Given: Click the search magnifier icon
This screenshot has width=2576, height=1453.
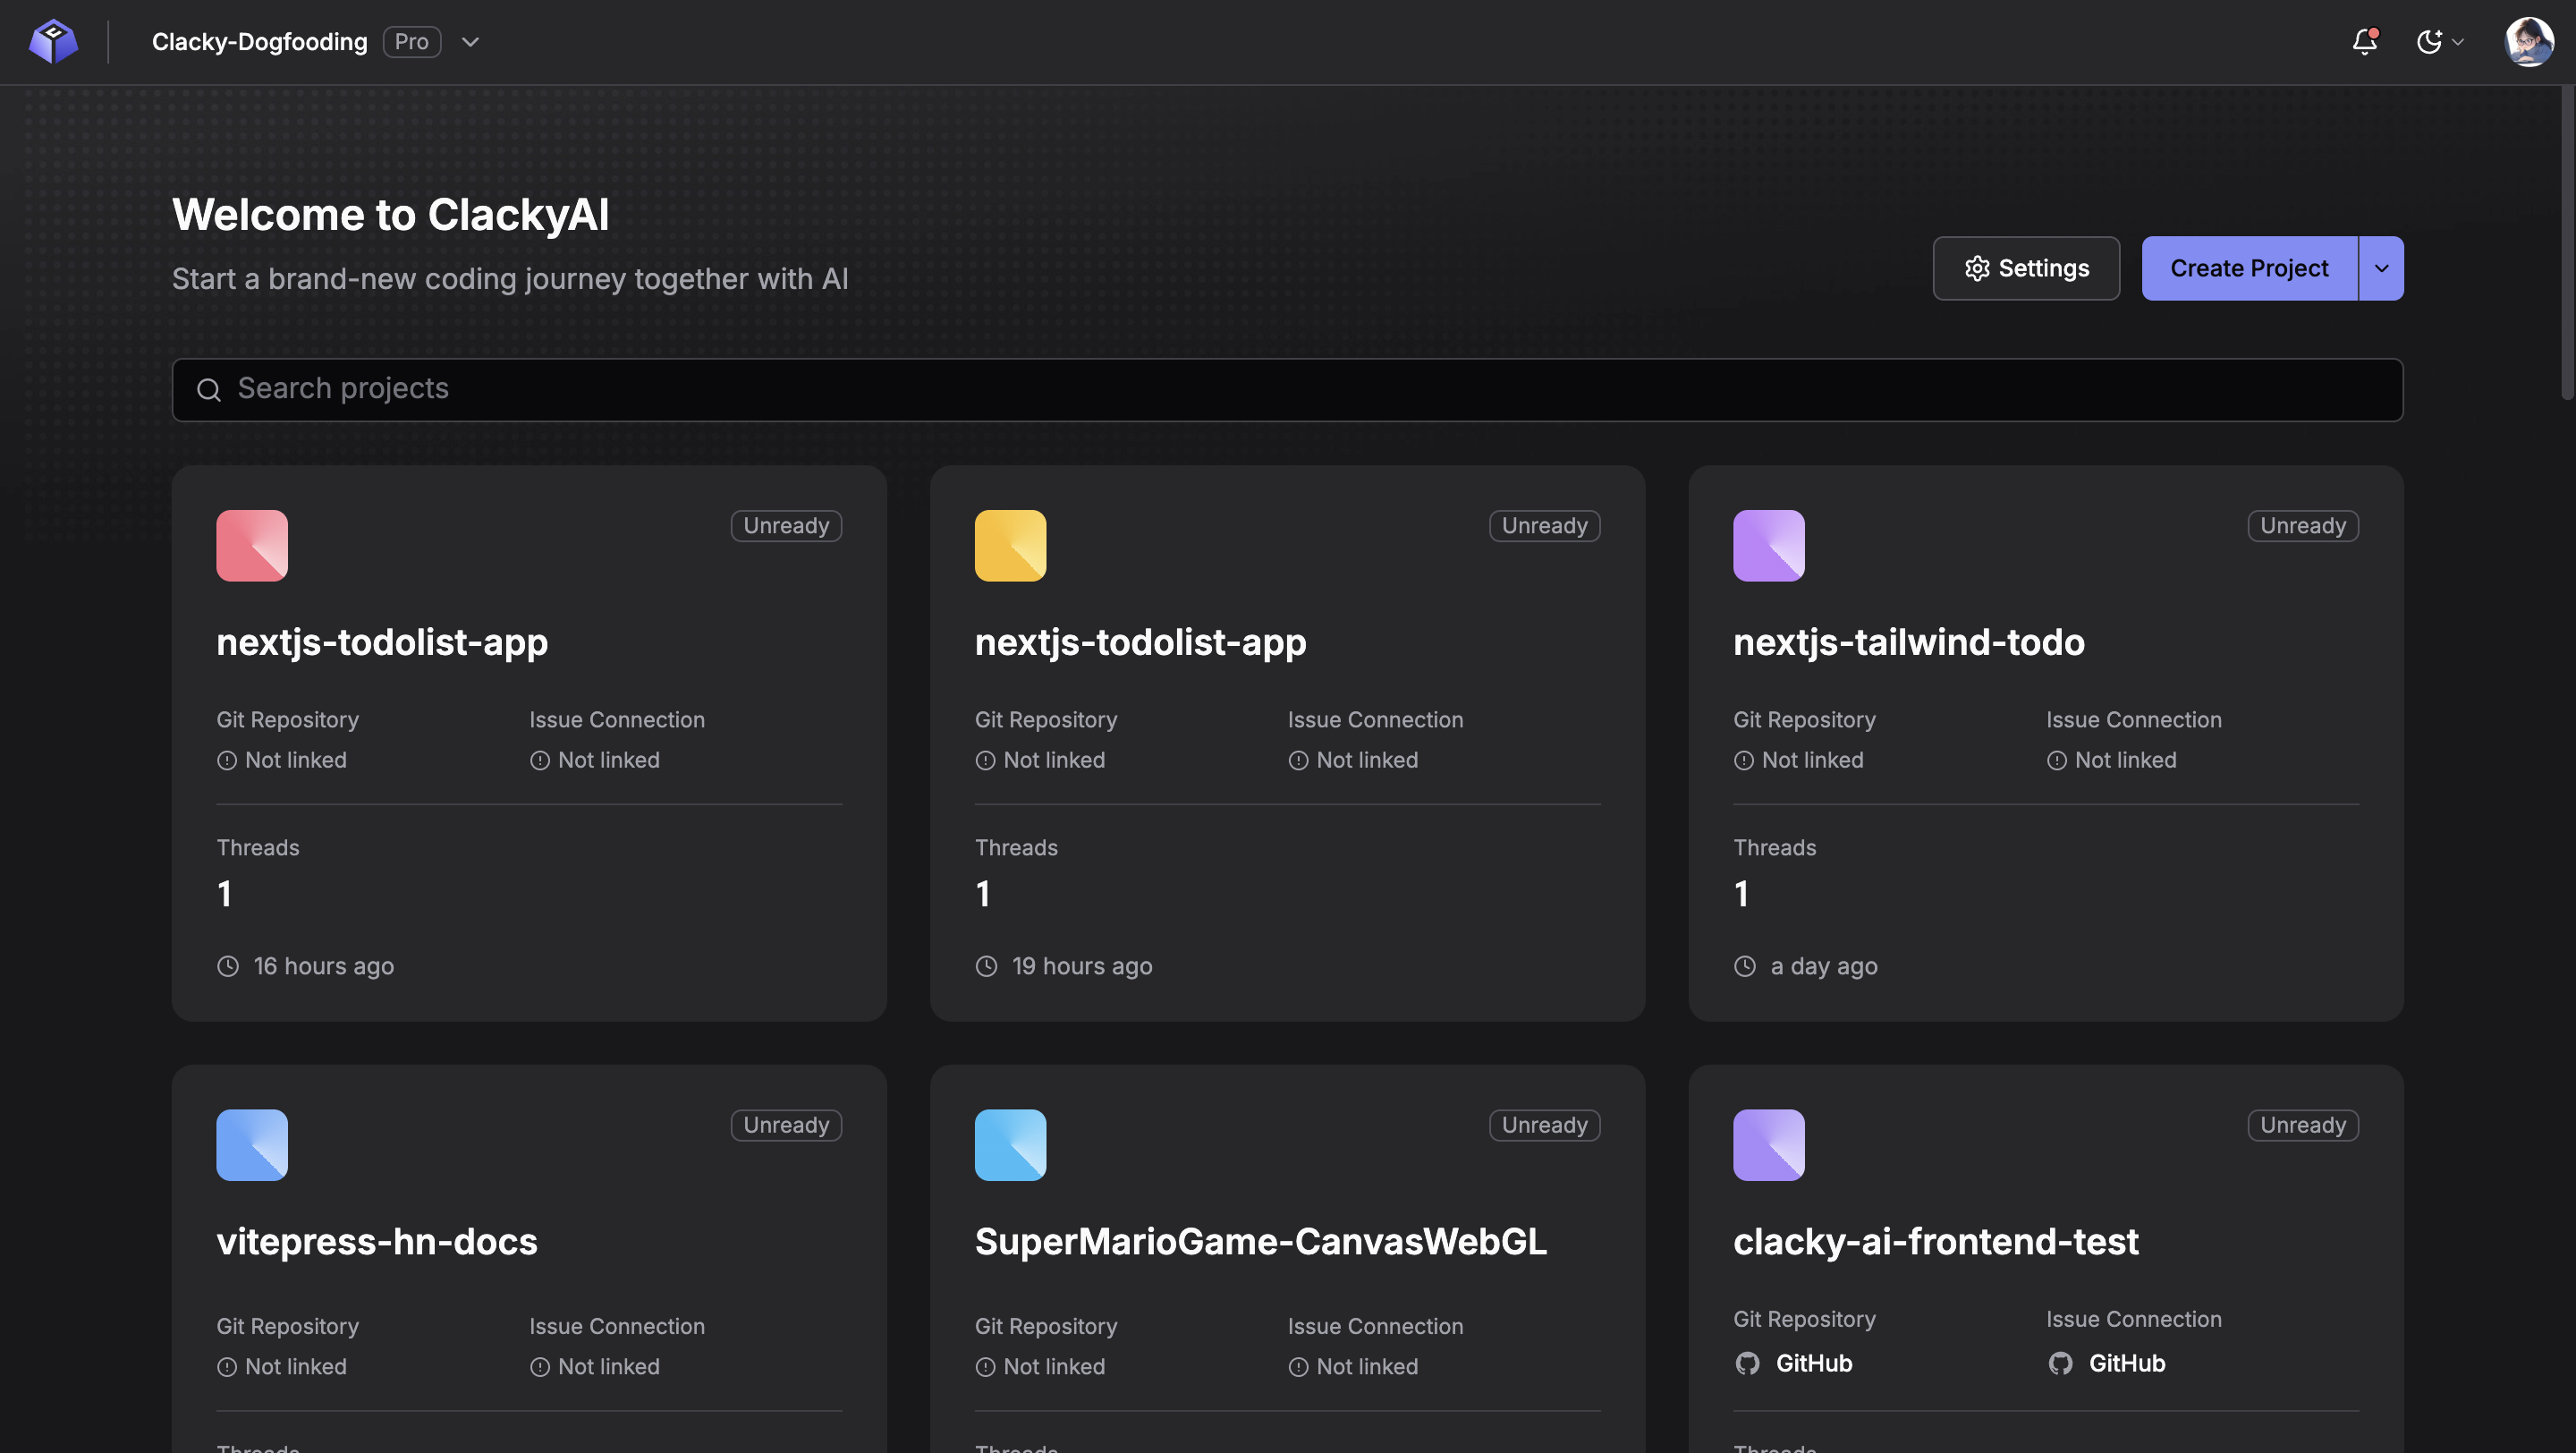Looking at the screenshot, I should pyautogui.click(x=208, y=389).
